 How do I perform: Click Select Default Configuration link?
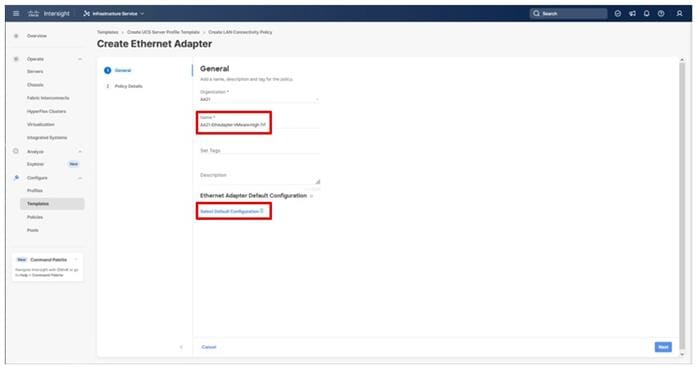[231, 211]
